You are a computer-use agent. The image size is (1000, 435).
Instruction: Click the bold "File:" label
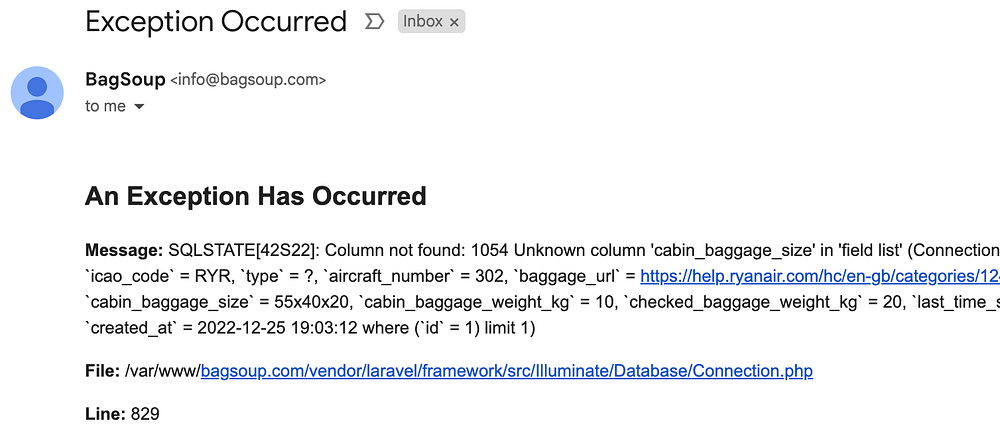pos(103,371)
